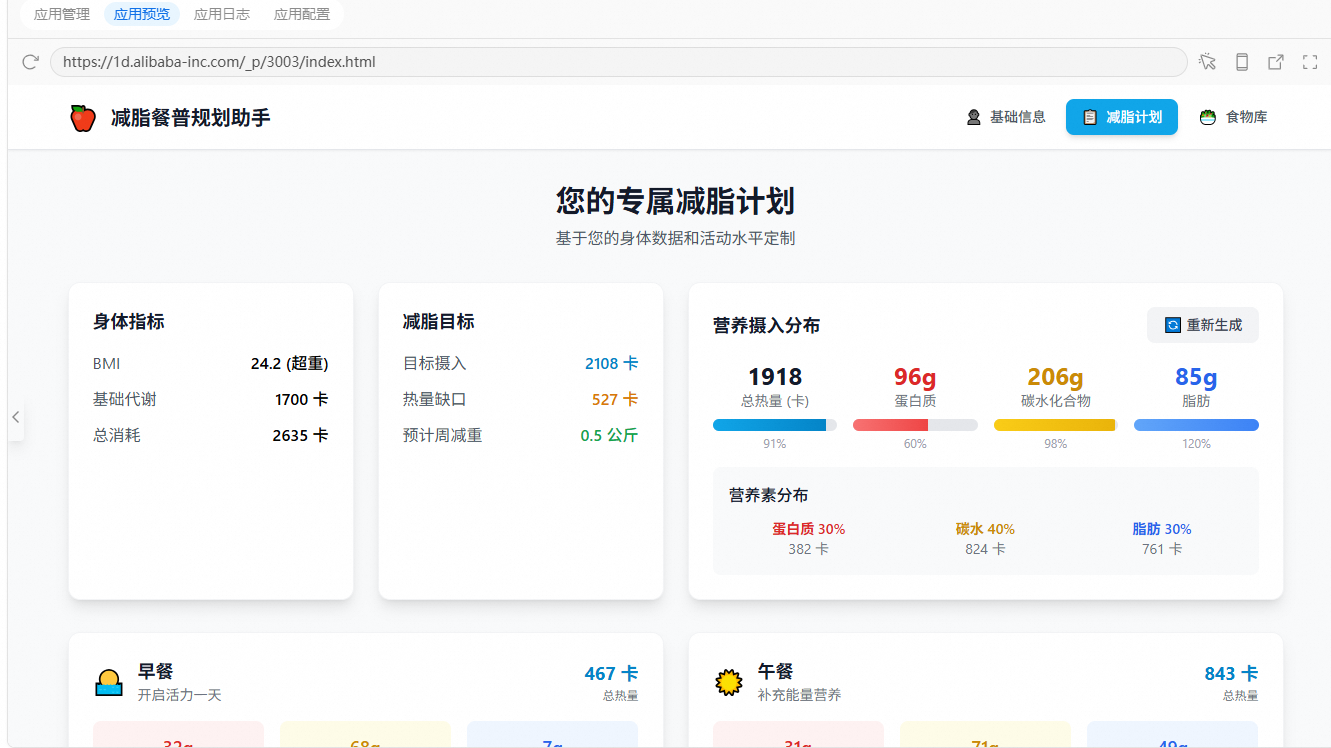Select the 应用预览 tab

point(142,14)
